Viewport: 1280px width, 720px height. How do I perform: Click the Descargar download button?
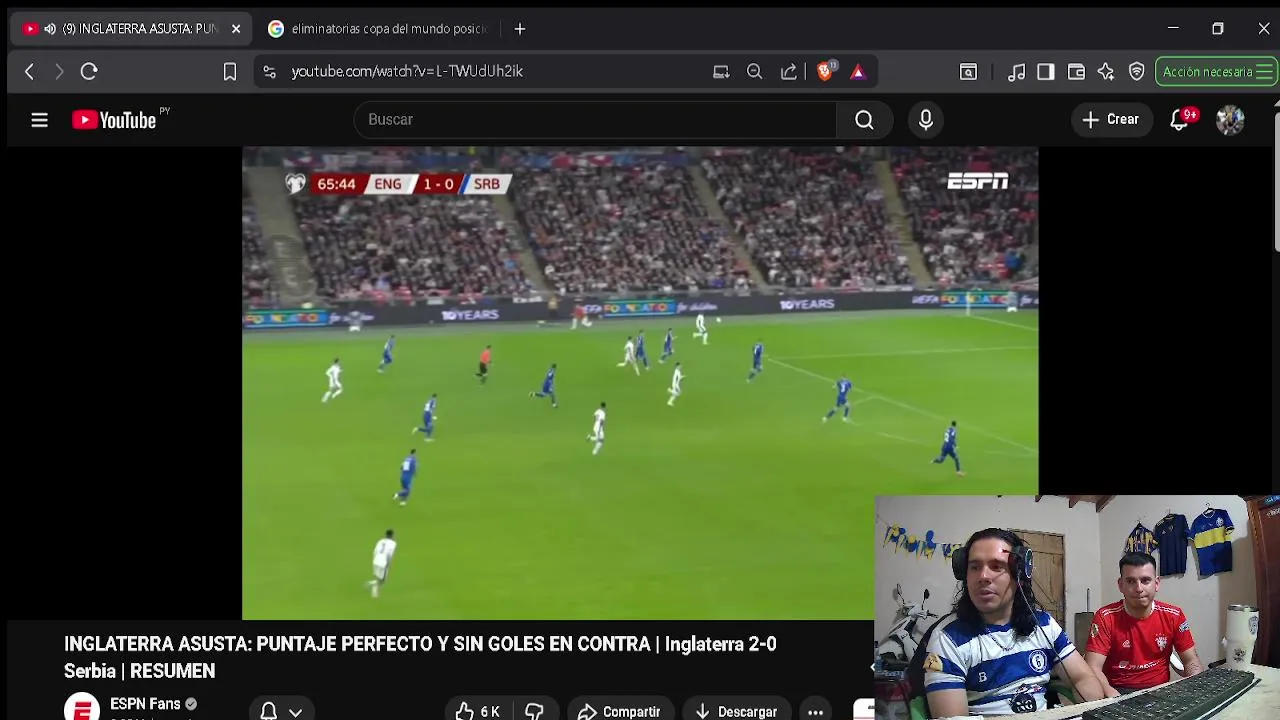[735, 711]
